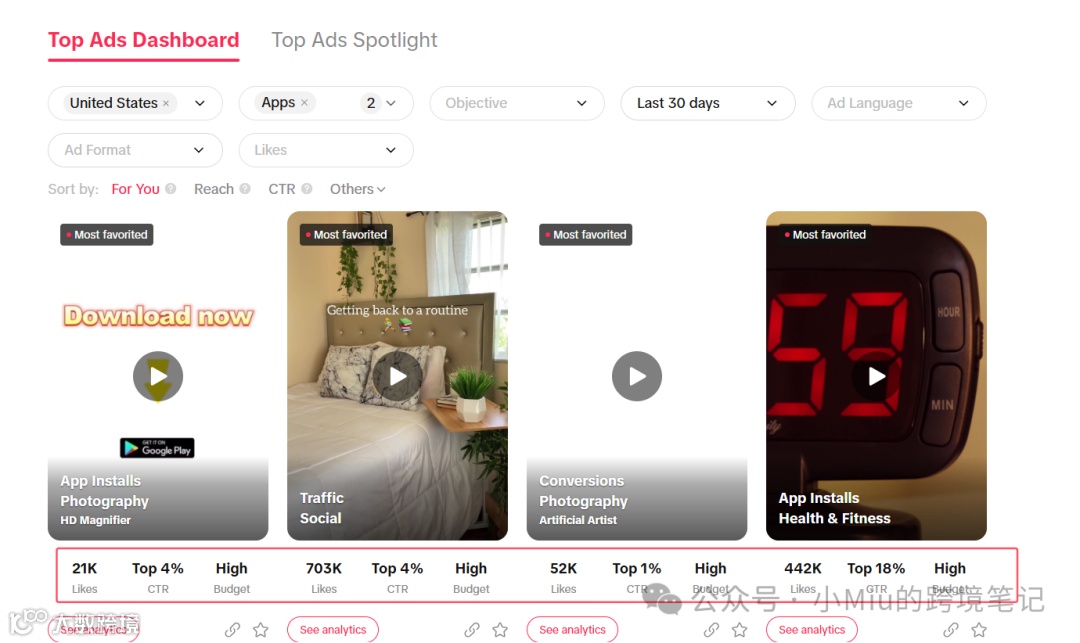See analytics for Traffic Social ad
This screenshot has width=1080, height=643.
tap(333, 629)
